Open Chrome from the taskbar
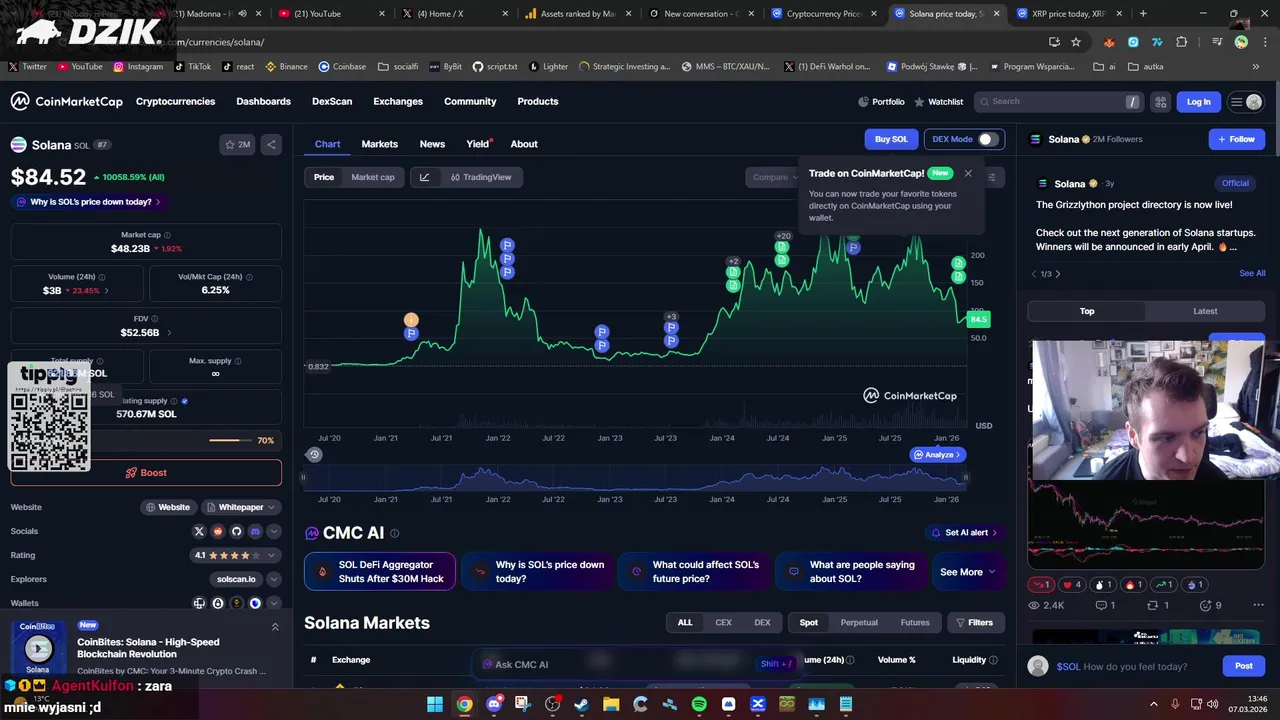Viewport: 1280px width, 720px height. coord(465,704)
